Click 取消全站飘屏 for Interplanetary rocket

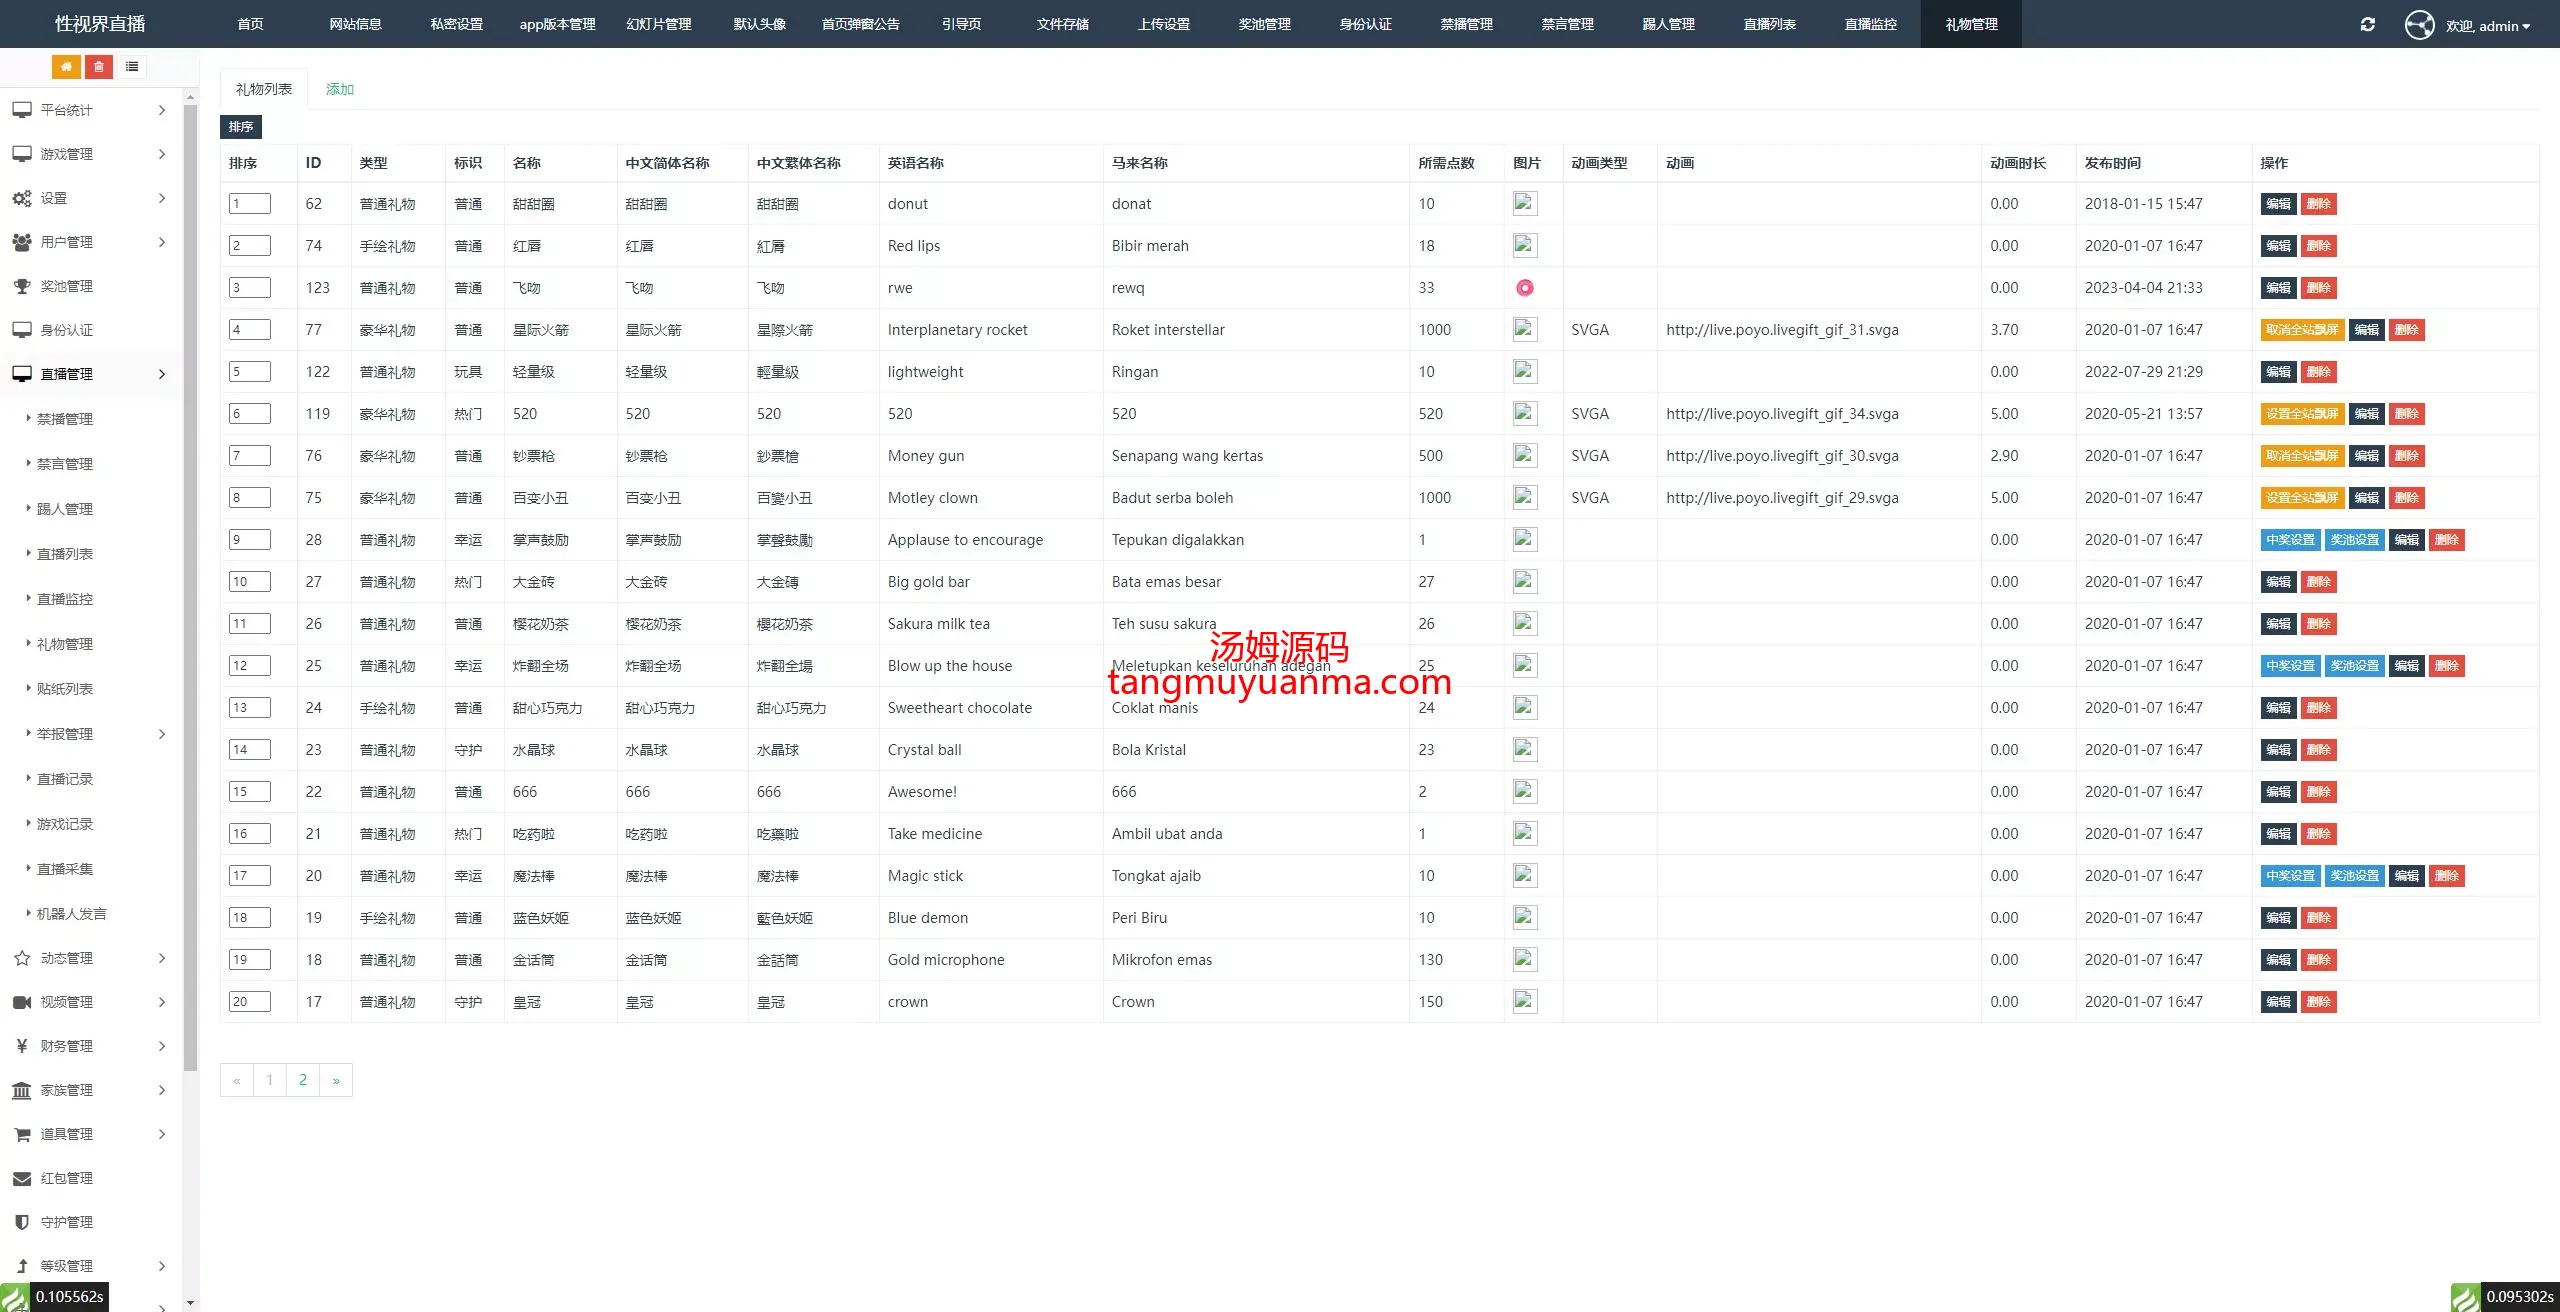pos(2302,330)
